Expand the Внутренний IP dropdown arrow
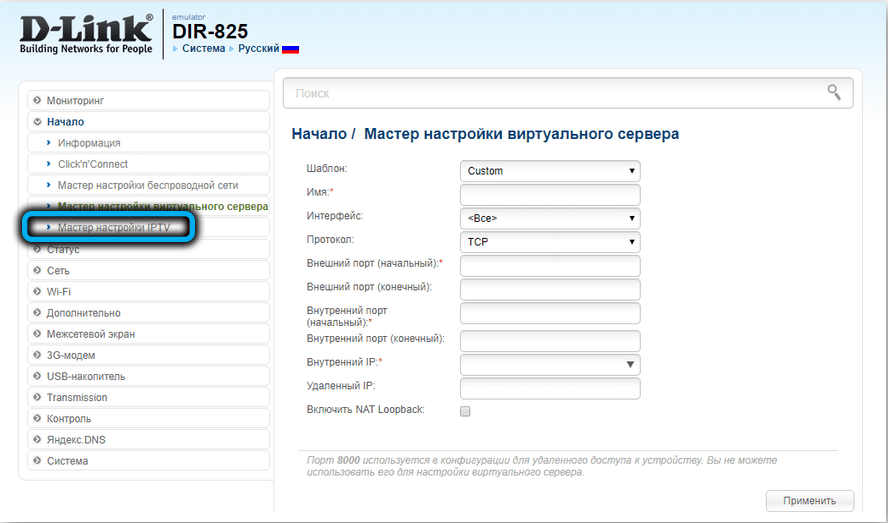Viewport: 888px width, 523px height. tap(631, 365)
